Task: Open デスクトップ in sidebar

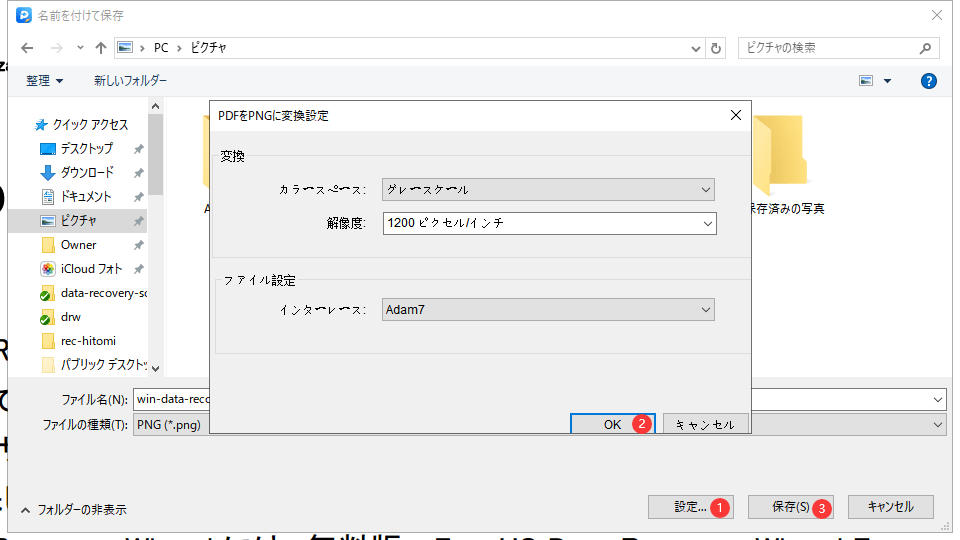Action: point(86,149)
